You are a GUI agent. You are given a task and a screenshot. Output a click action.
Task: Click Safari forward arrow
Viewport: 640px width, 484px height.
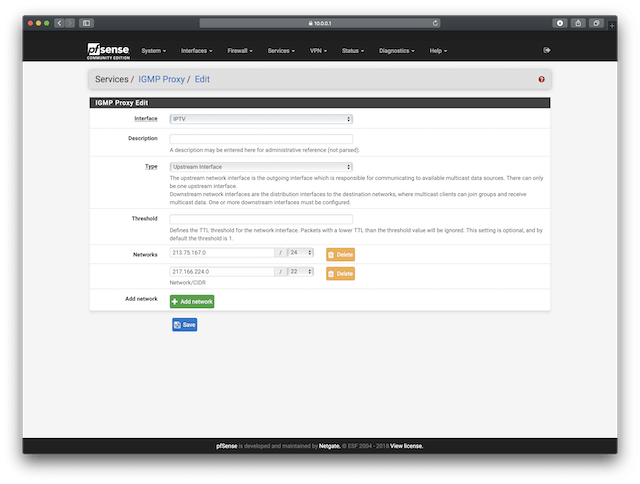tap(70, 23)
